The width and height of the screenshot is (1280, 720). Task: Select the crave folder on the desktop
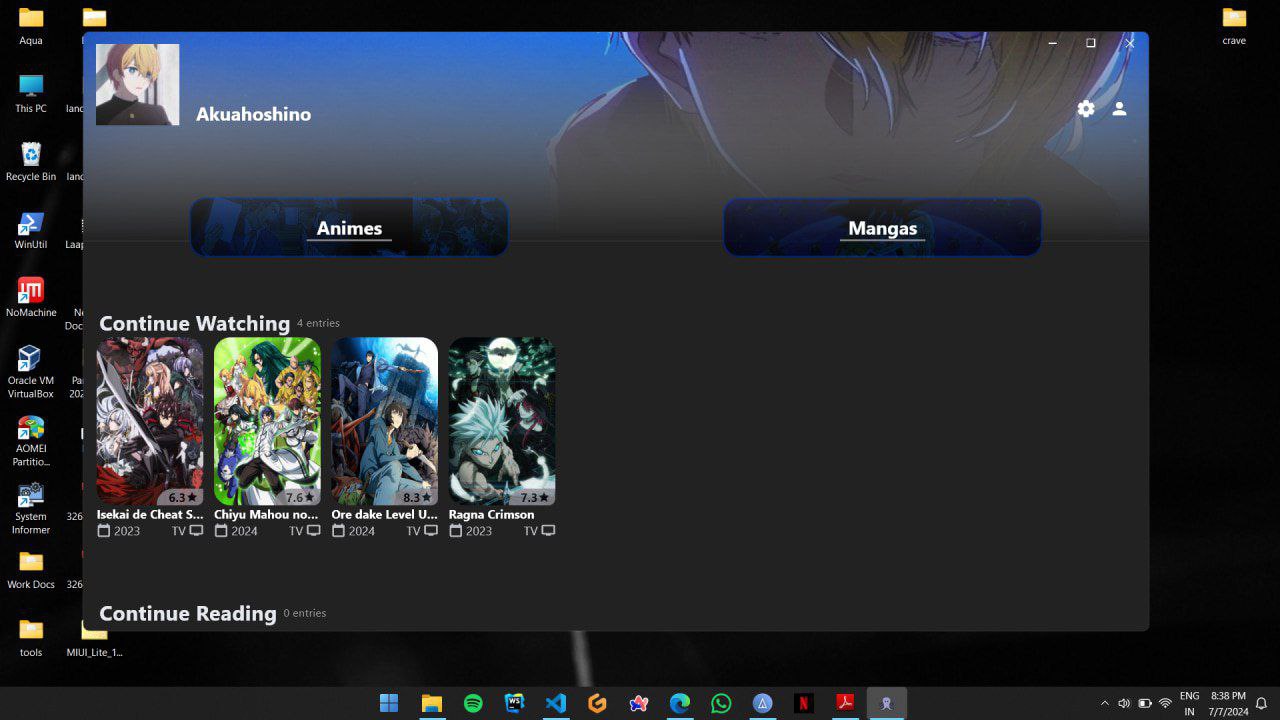click(x=1234, y=27)
